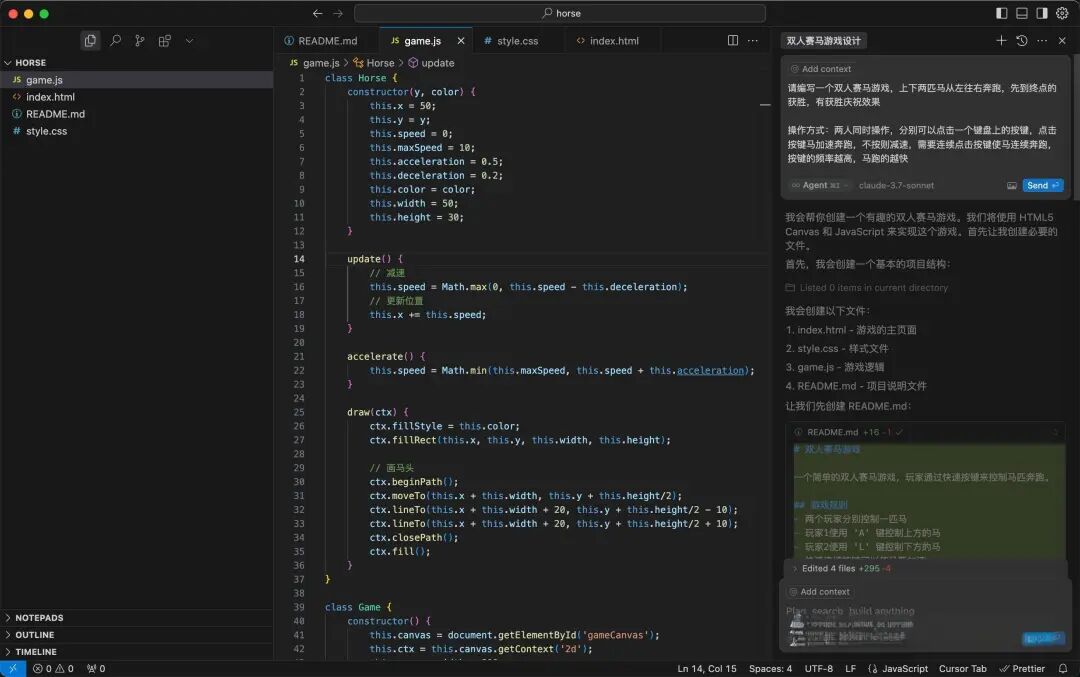Expand additional views chevron in sidebar header
The width and height of the screenshot is (1080, 677).
pos(189,41)
